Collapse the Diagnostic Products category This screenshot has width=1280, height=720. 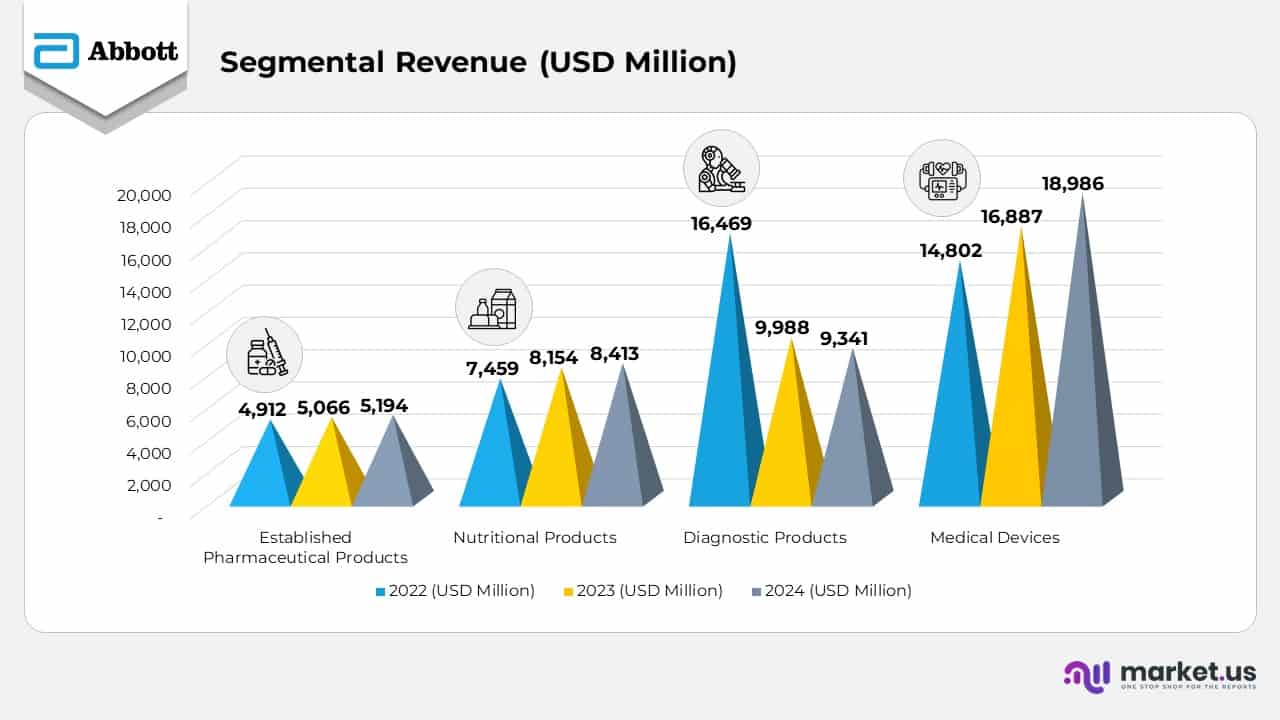click(765, 537)
